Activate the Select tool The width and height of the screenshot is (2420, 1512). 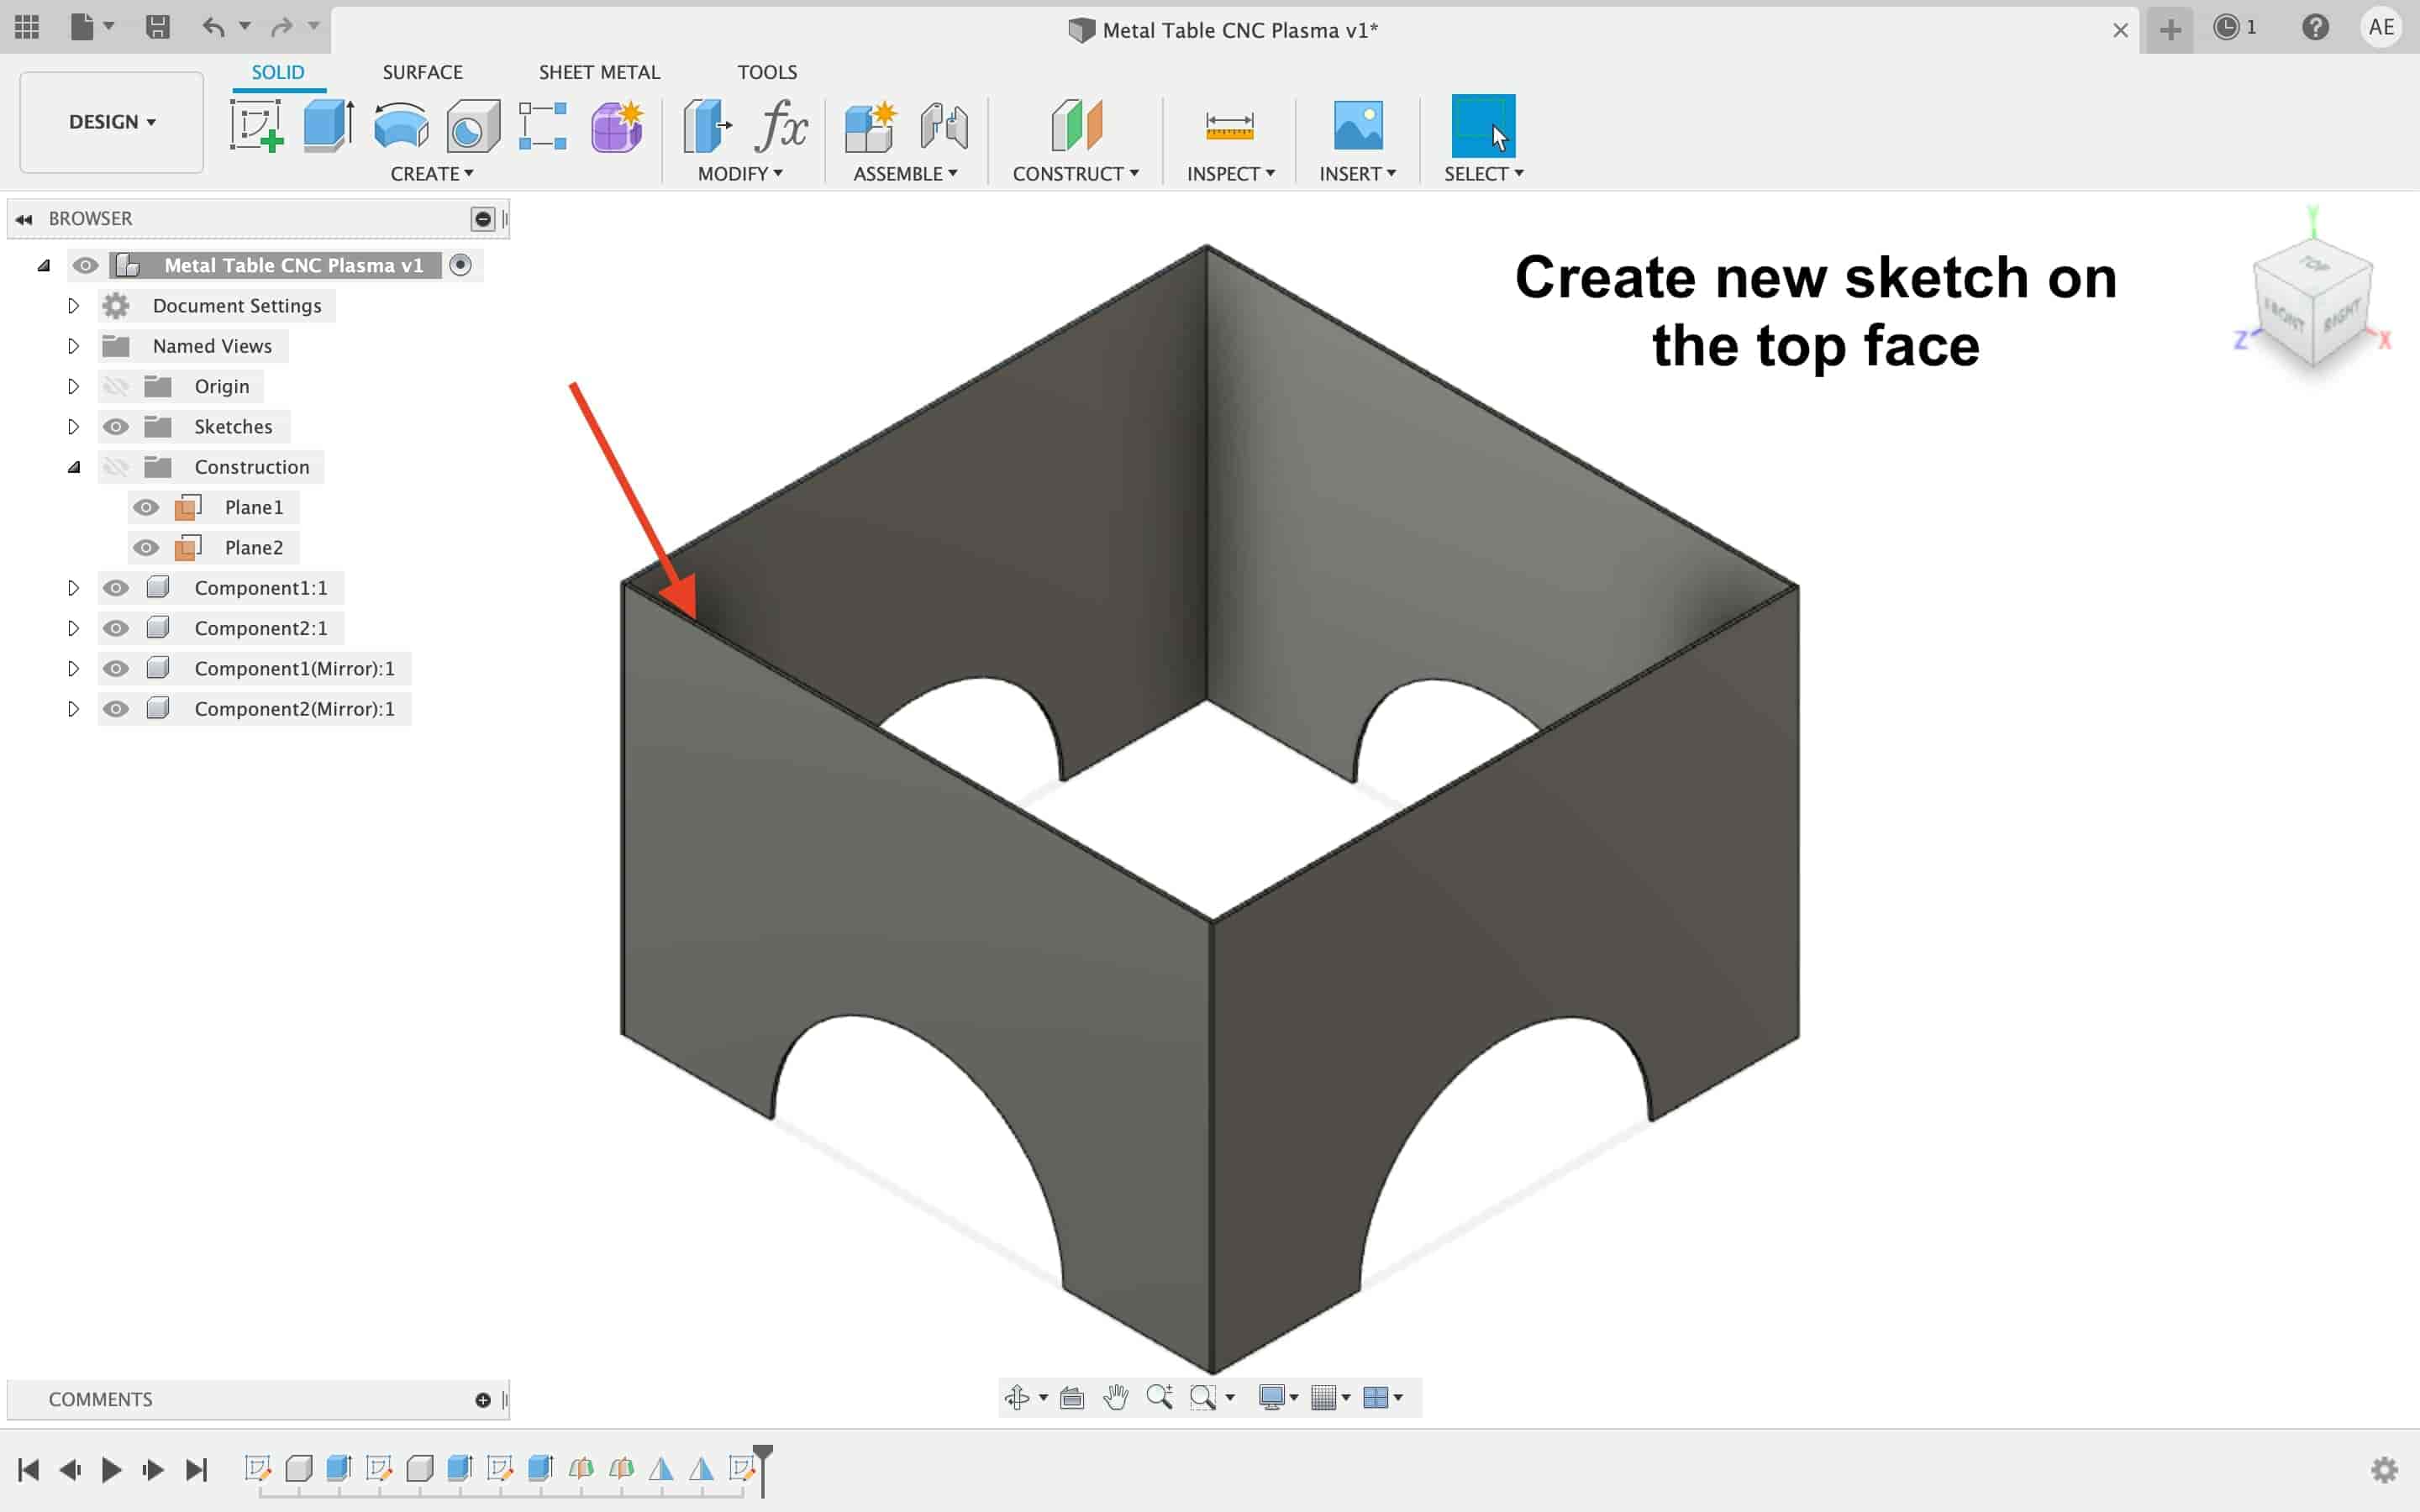[1483, 126]
